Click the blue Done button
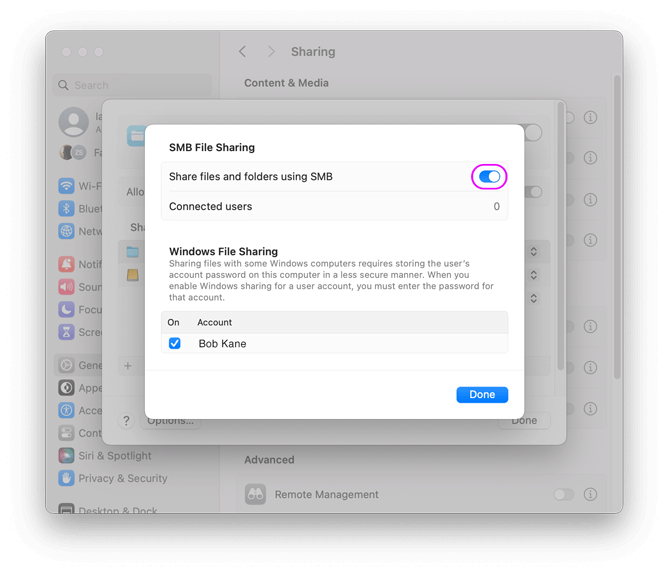 (482, 395)
